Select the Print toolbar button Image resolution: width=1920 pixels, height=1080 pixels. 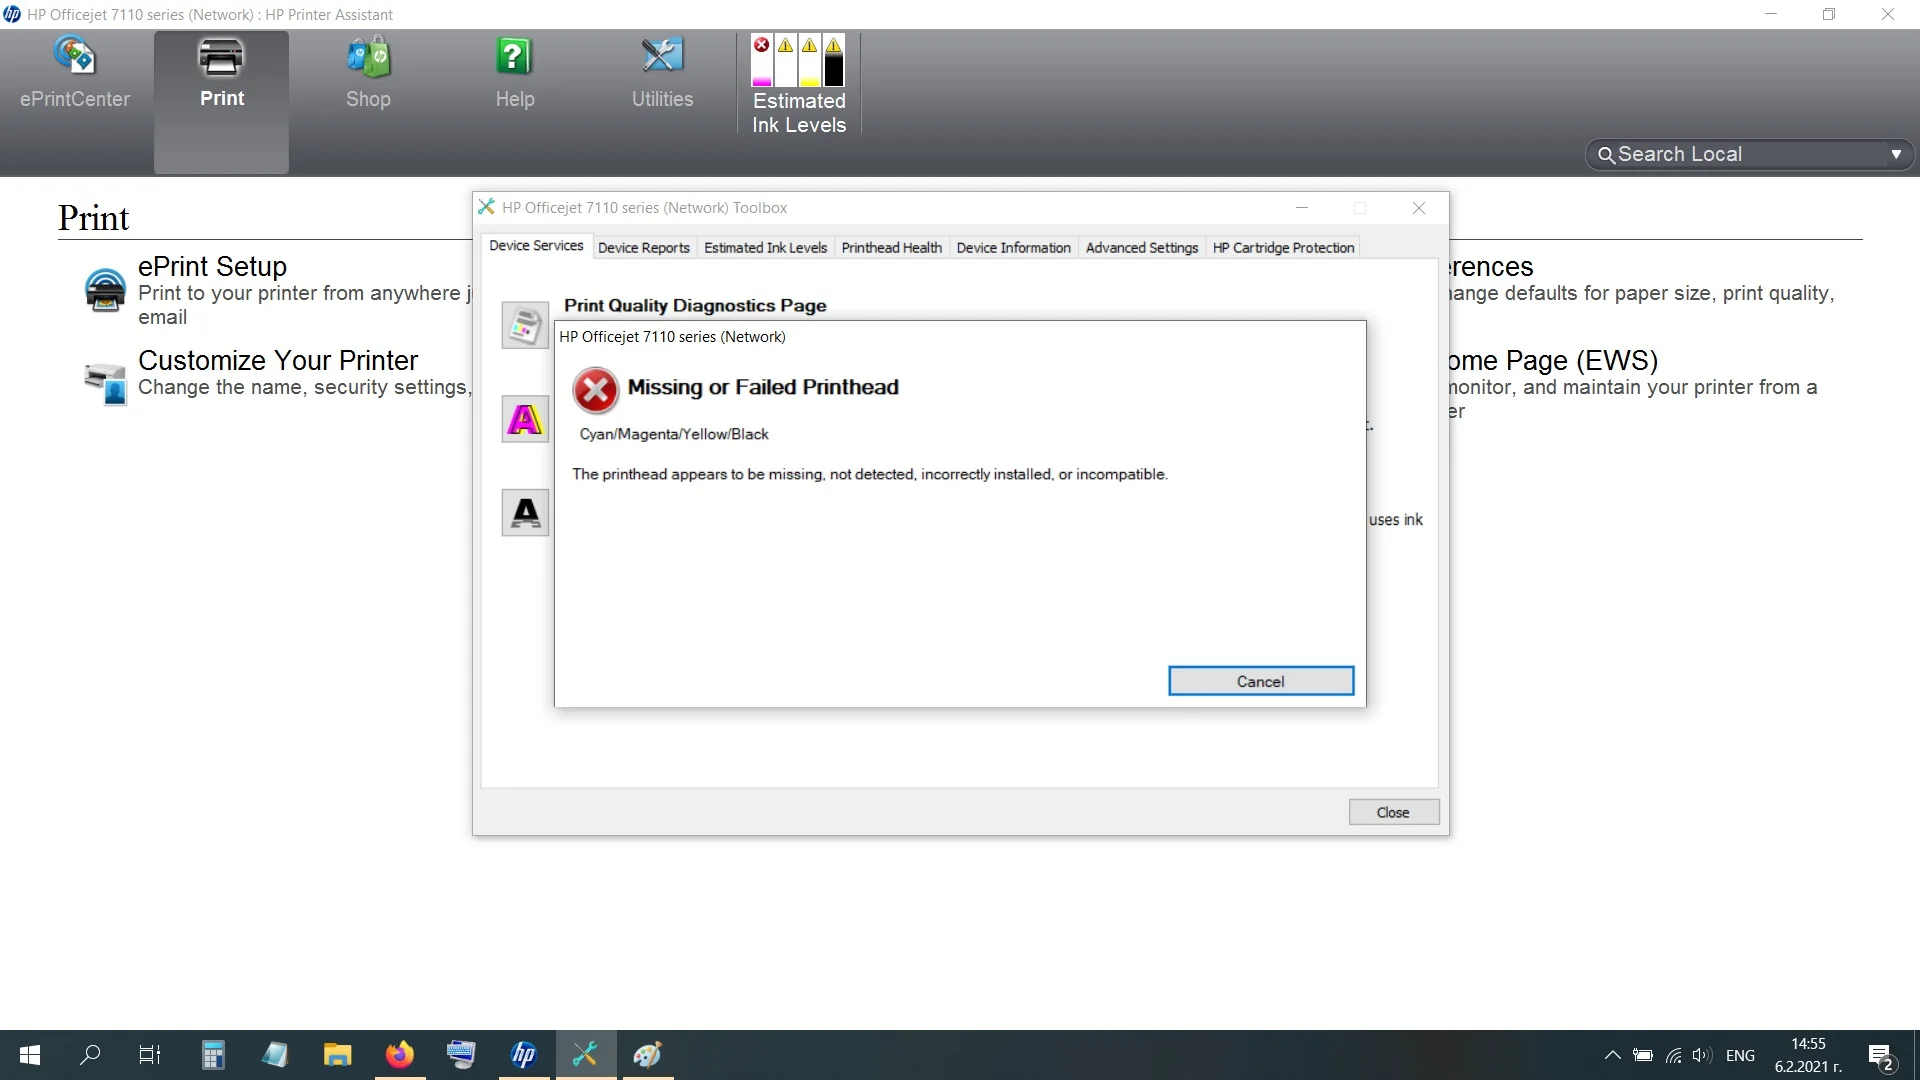click(x=221, y=72)
